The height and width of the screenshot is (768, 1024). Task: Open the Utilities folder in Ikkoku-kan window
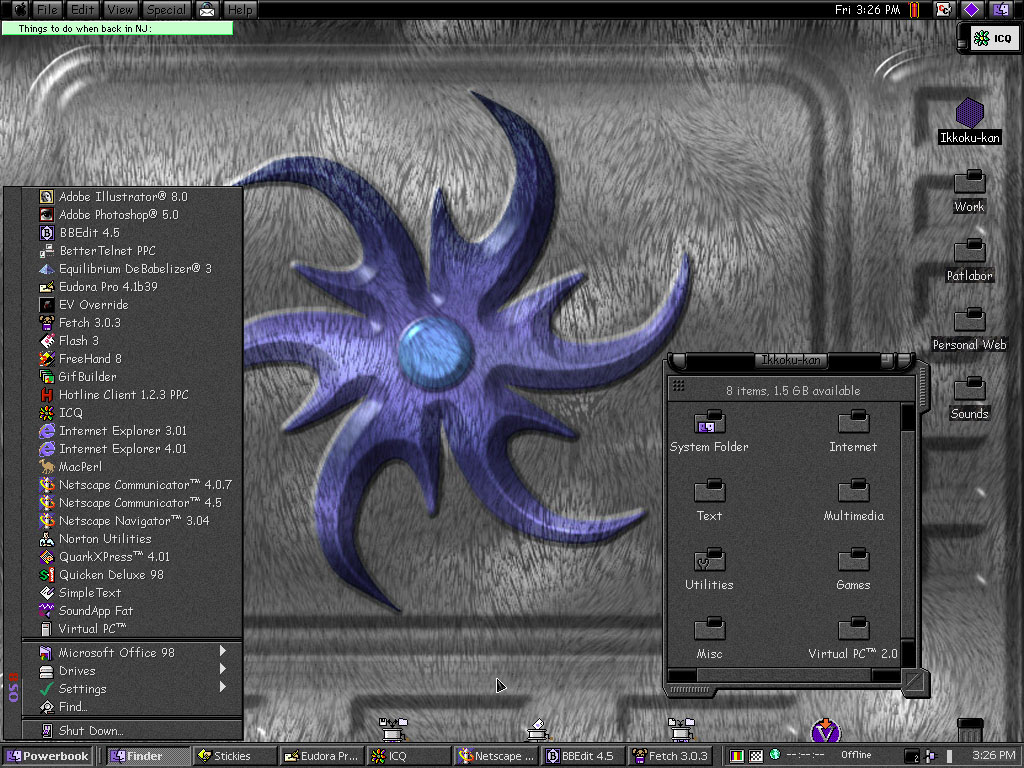pos(709,561)
